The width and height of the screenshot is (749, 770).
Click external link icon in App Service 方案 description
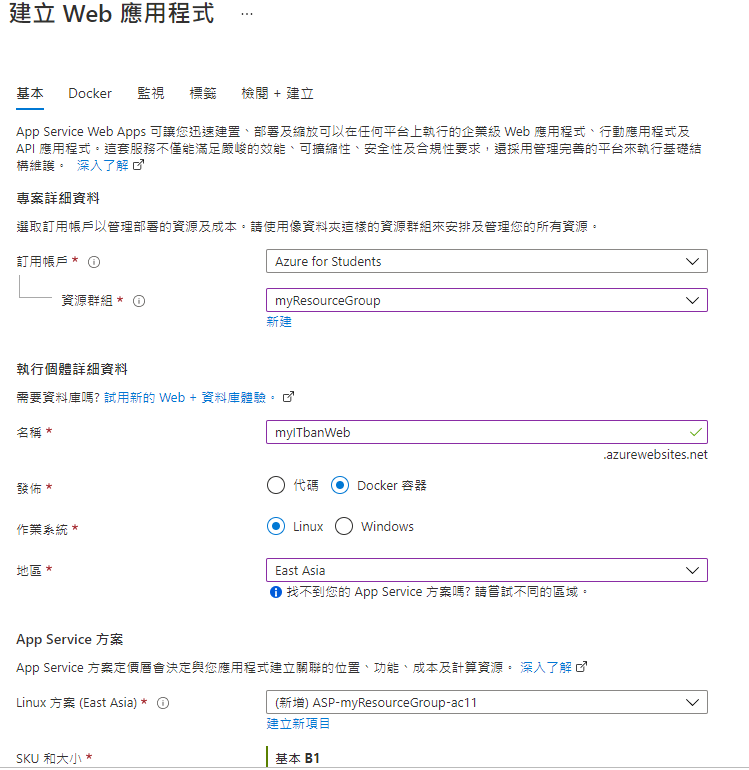click(x=581, y=667)
